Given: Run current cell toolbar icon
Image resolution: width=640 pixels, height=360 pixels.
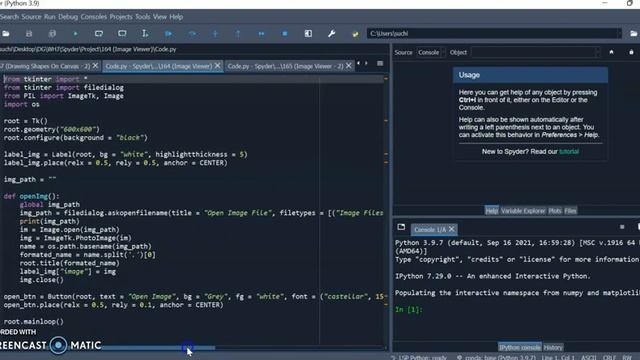Looking at the screenshot, I should coord(99,33).
